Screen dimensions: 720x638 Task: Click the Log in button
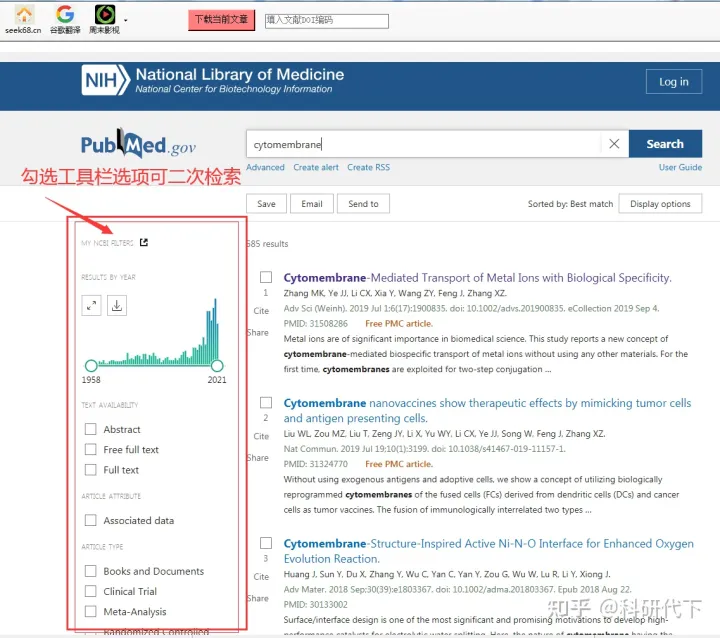(x=674, y=82)
